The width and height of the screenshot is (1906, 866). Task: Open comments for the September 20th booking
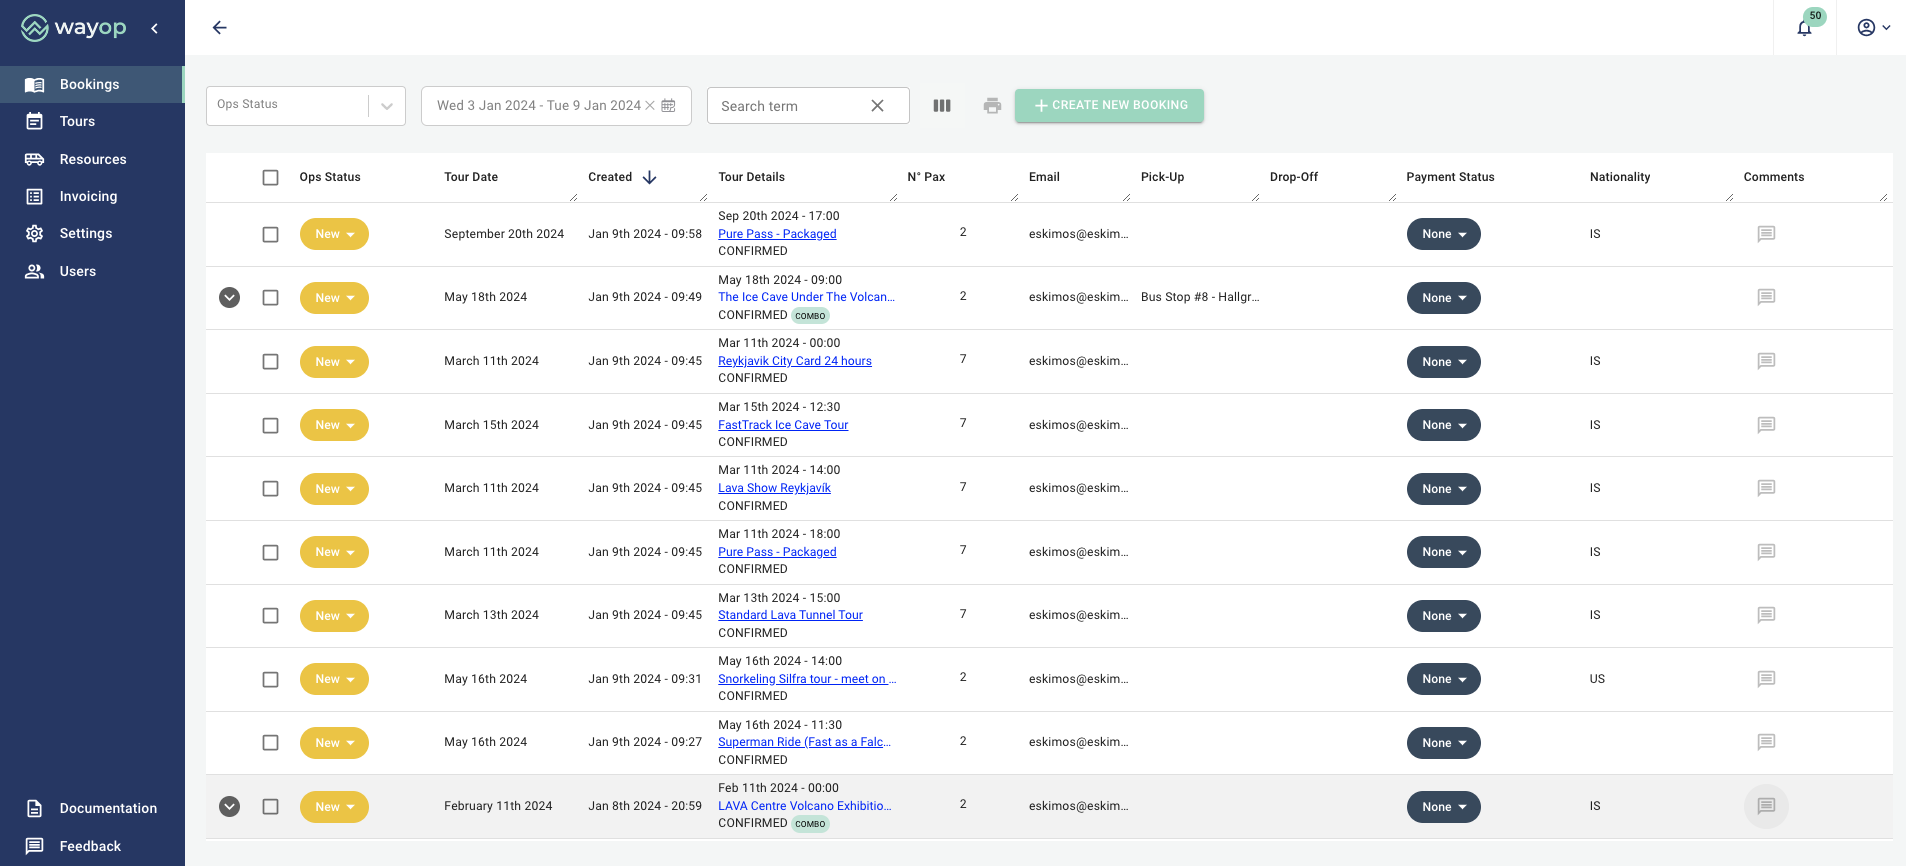coord(1766,234)
